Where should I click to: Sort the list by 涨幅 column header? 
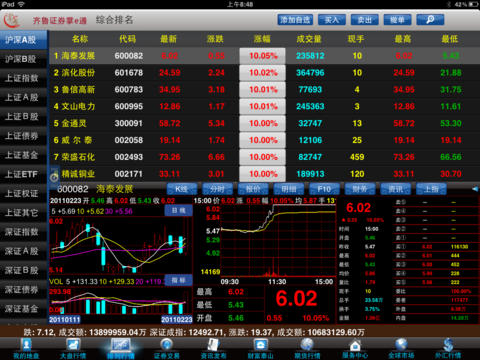(262, 39)
